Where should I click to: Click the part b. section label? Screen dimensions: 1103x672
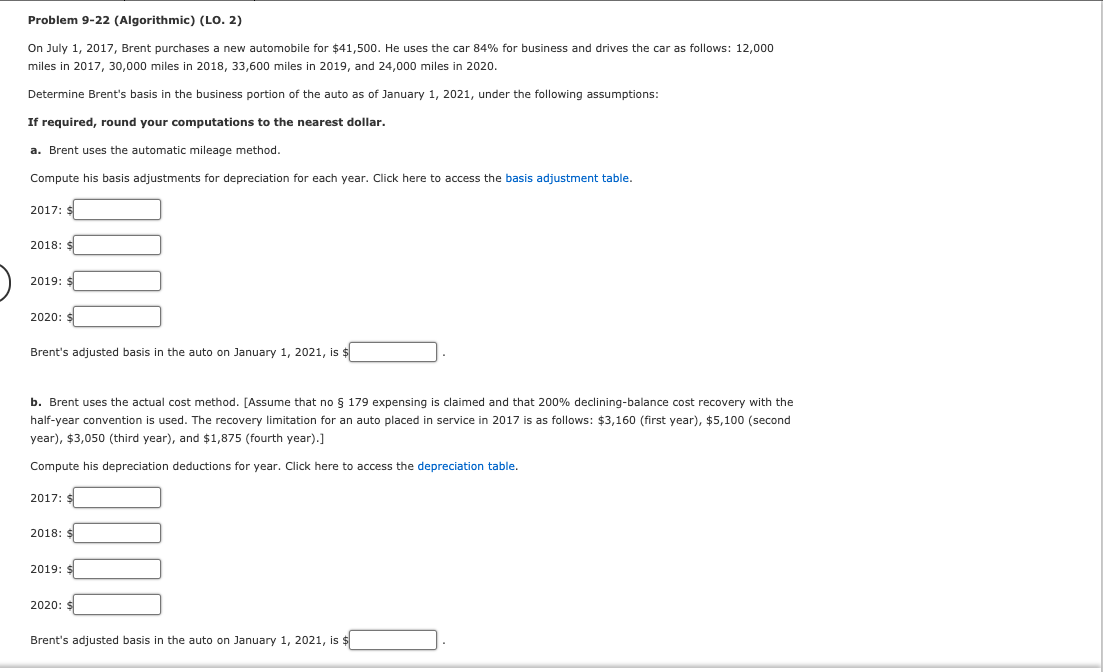point(36,401)
